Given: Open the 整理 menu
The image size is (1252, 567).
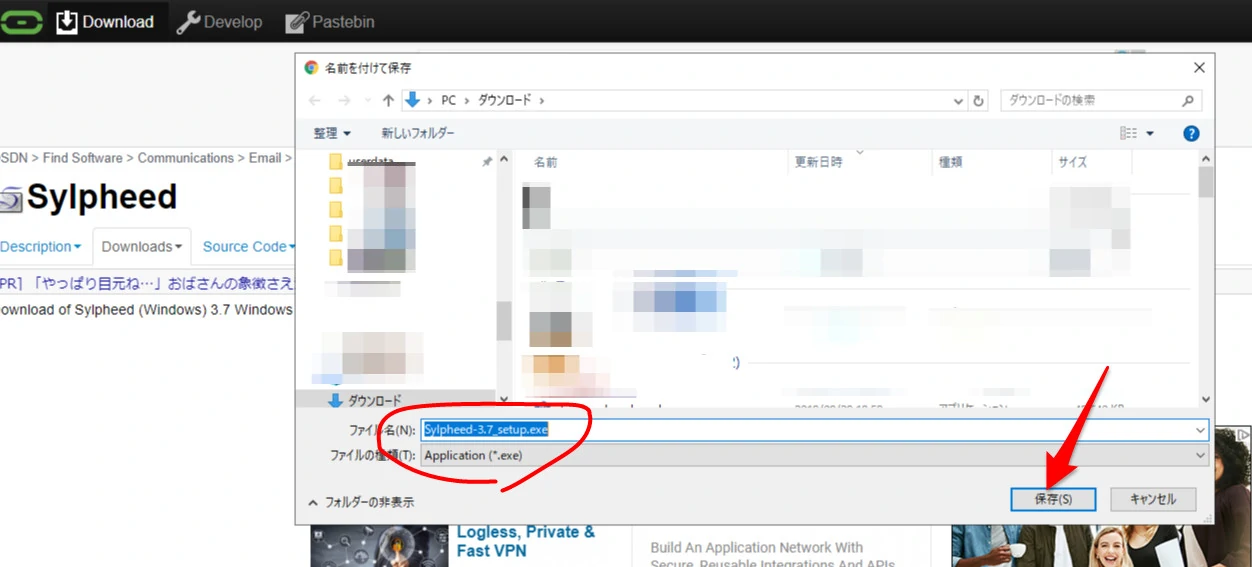Looking at the screenshot, I should (332, 133).
